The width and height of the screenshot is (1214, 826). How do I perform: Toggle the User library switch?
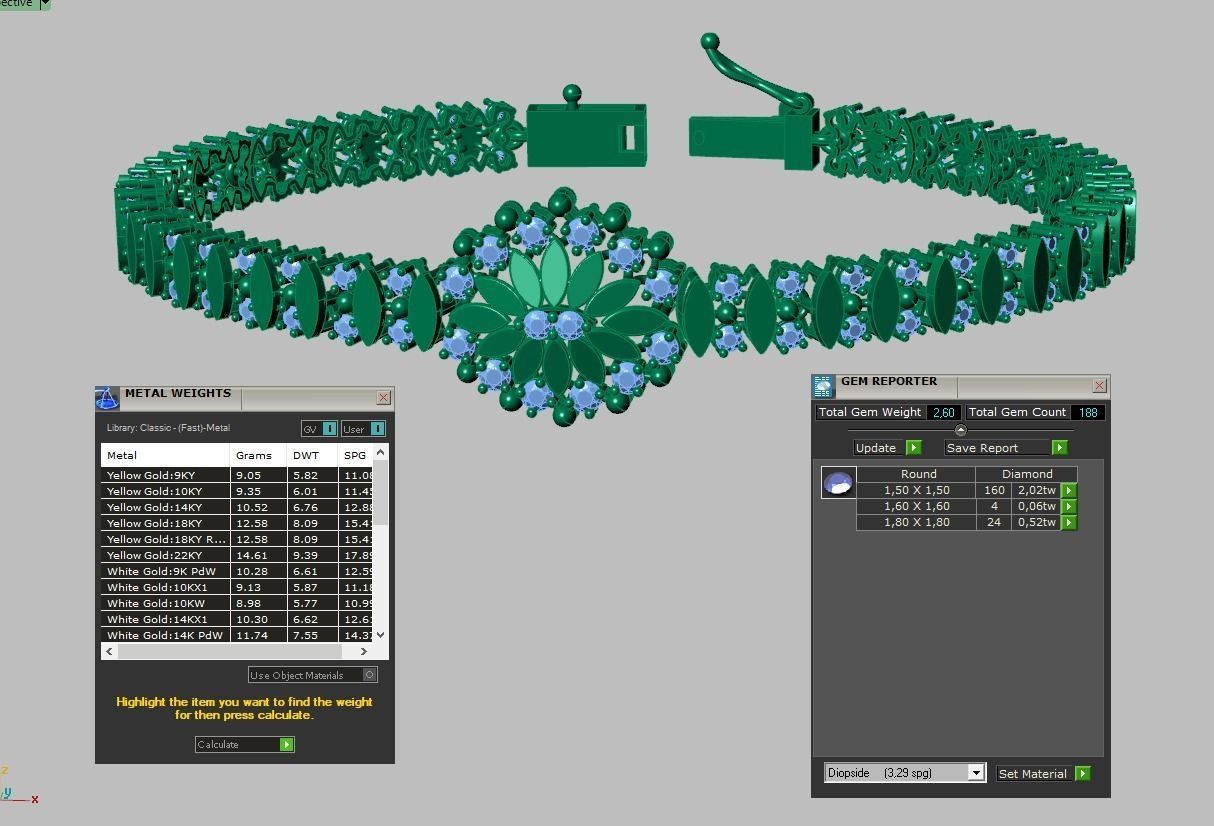(378, 428)
